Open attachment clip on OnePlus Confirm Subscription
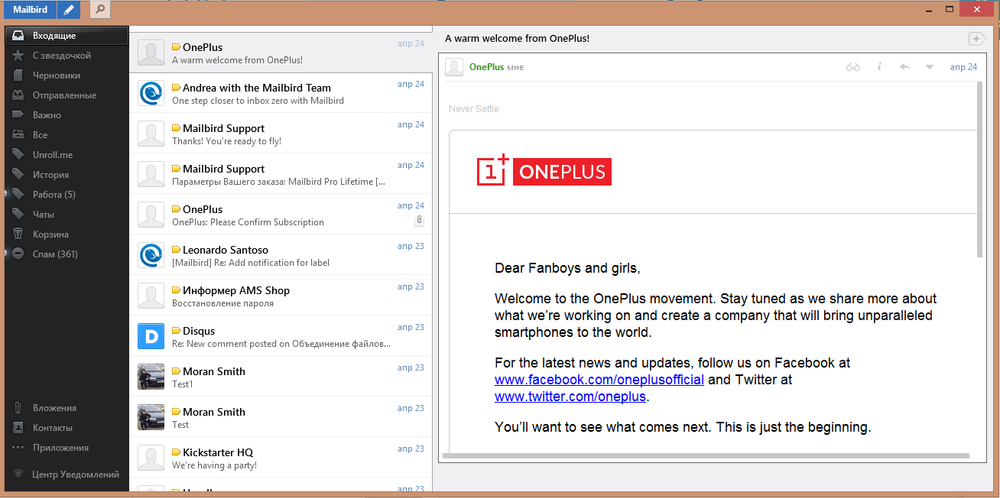This screenshot has width=1000, height=498. coord(418,221)
